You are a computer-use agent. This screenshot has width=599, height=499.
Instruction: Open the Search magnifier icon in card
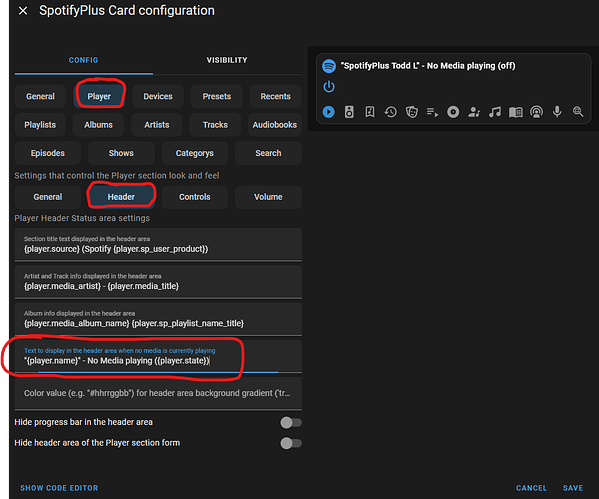578,112
